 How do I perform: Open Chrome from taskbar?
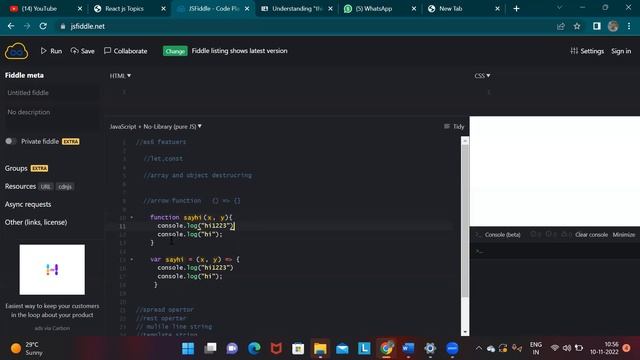coord(386,349)
